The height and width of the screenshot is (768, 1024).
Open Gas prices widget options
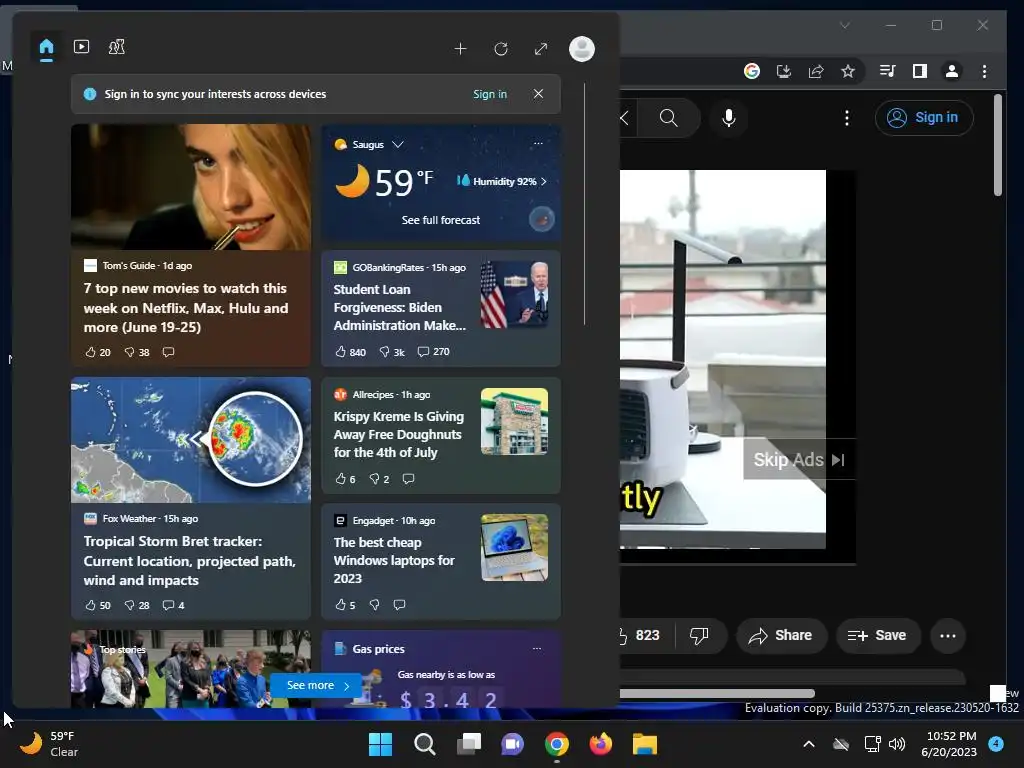coord(537,648)
